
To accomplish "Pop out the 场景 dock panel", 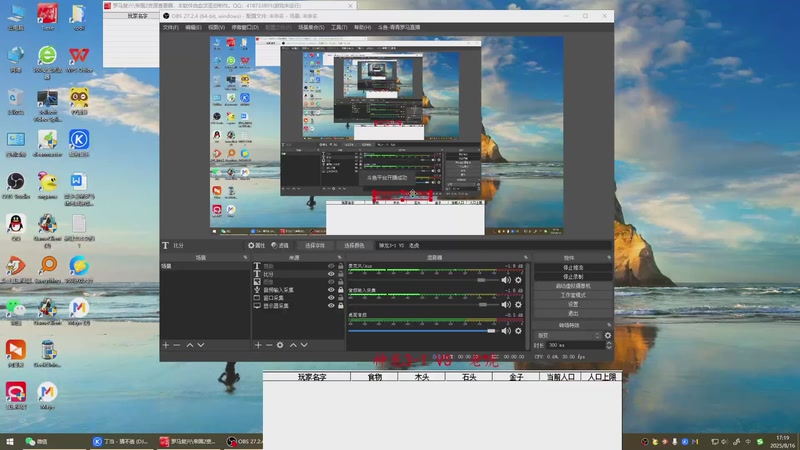I will click(245, 258).
